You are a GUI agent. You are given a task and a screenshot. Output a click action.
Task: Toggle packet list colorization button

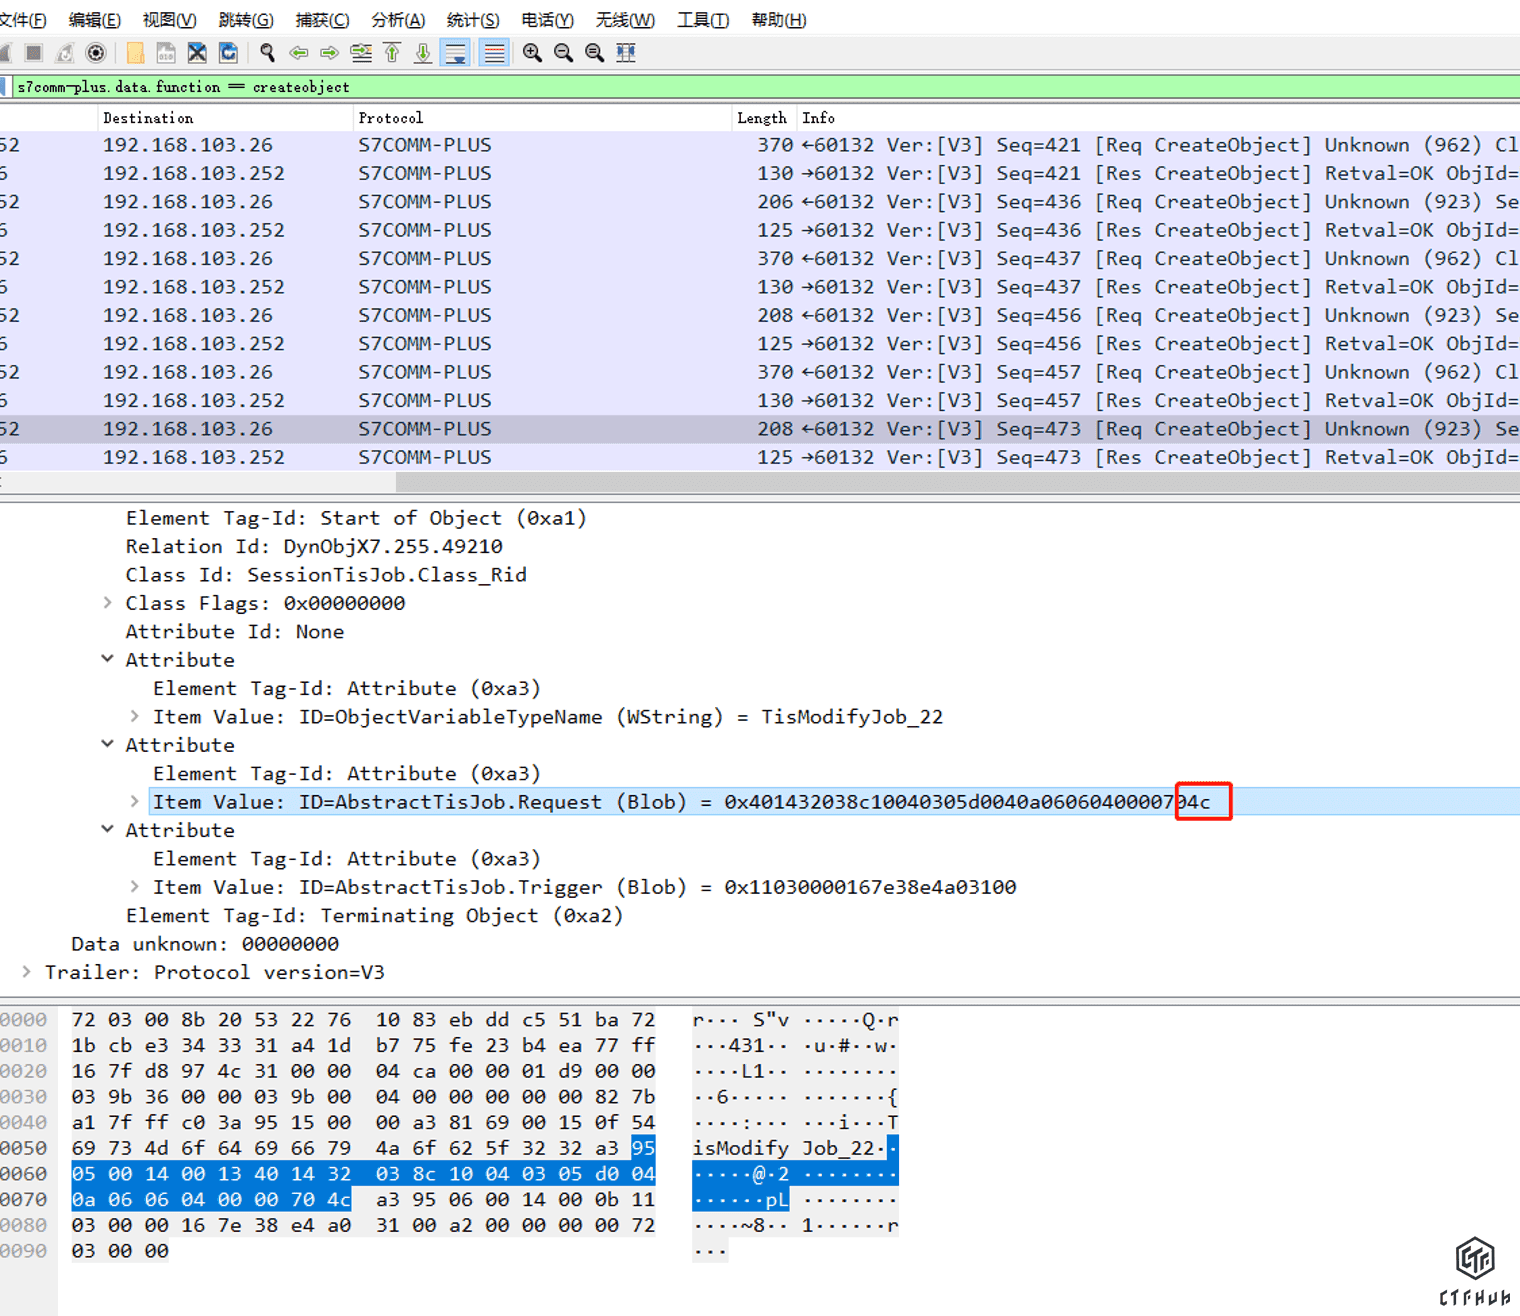(x=494, y=53)
